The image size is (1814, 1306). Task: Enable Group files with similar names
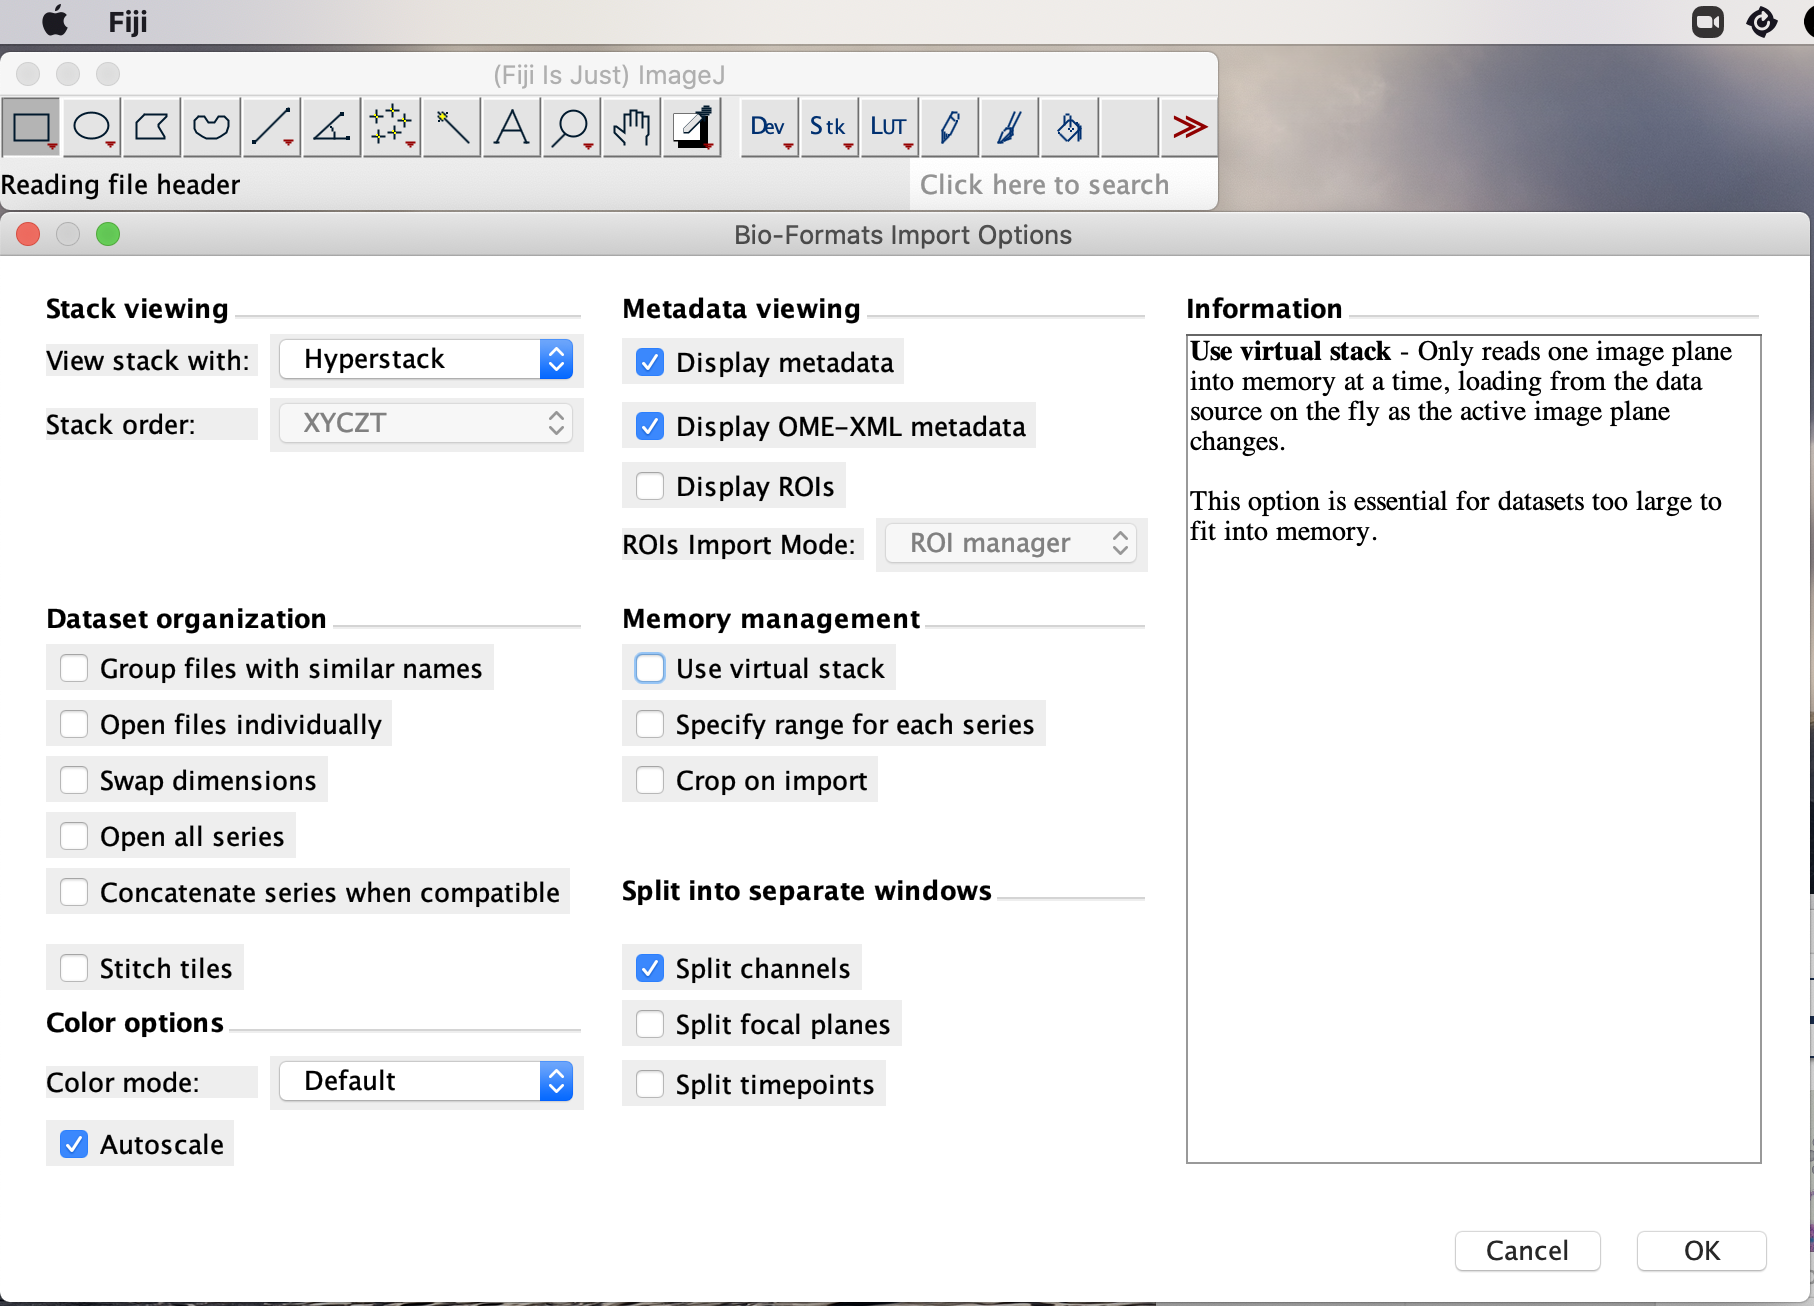pyautogui.click(x=74, y=668)
